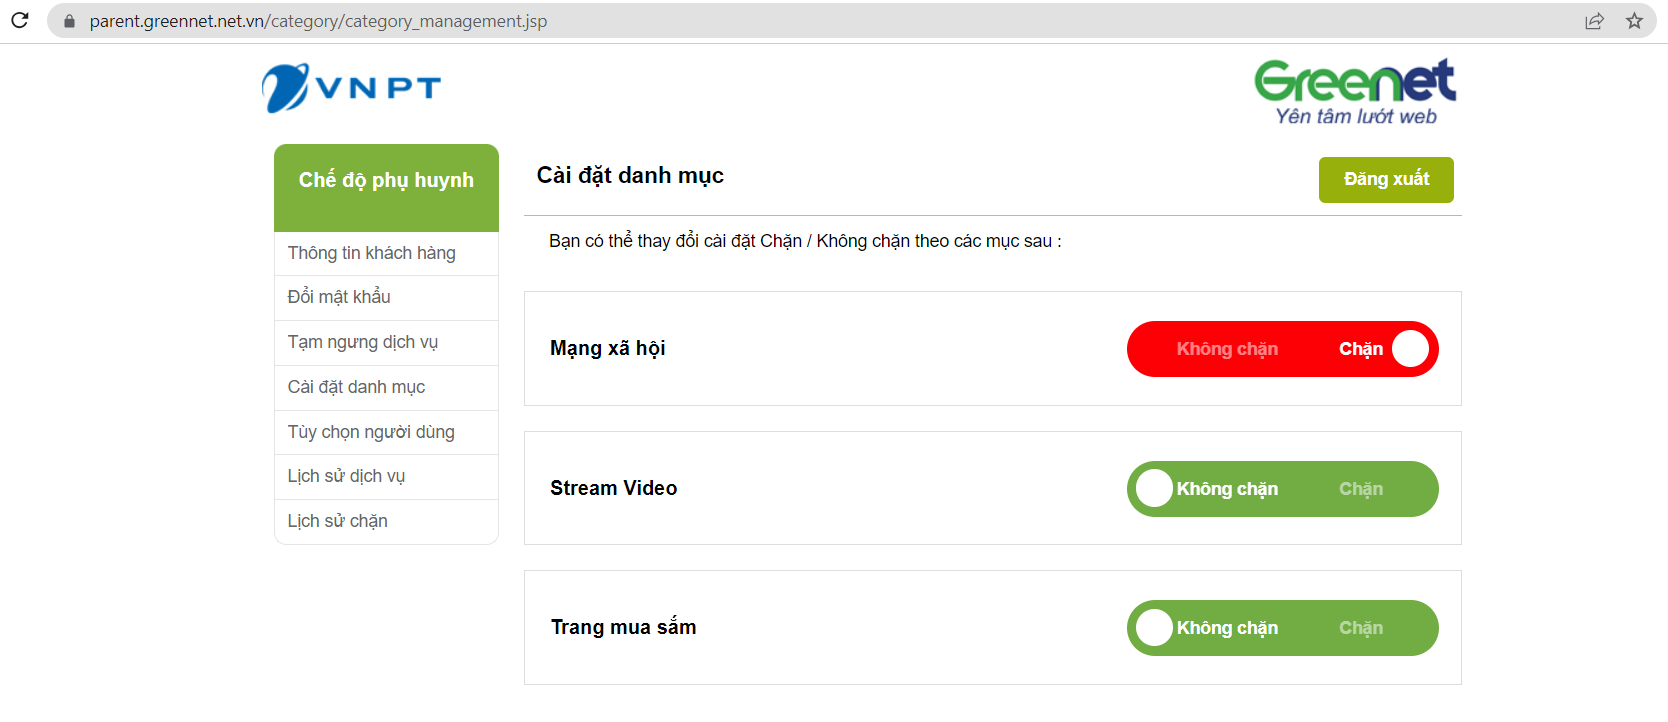Screen dimensions: 1668x722
Task: Click the browser reload icon
Action: coord(20,20)
